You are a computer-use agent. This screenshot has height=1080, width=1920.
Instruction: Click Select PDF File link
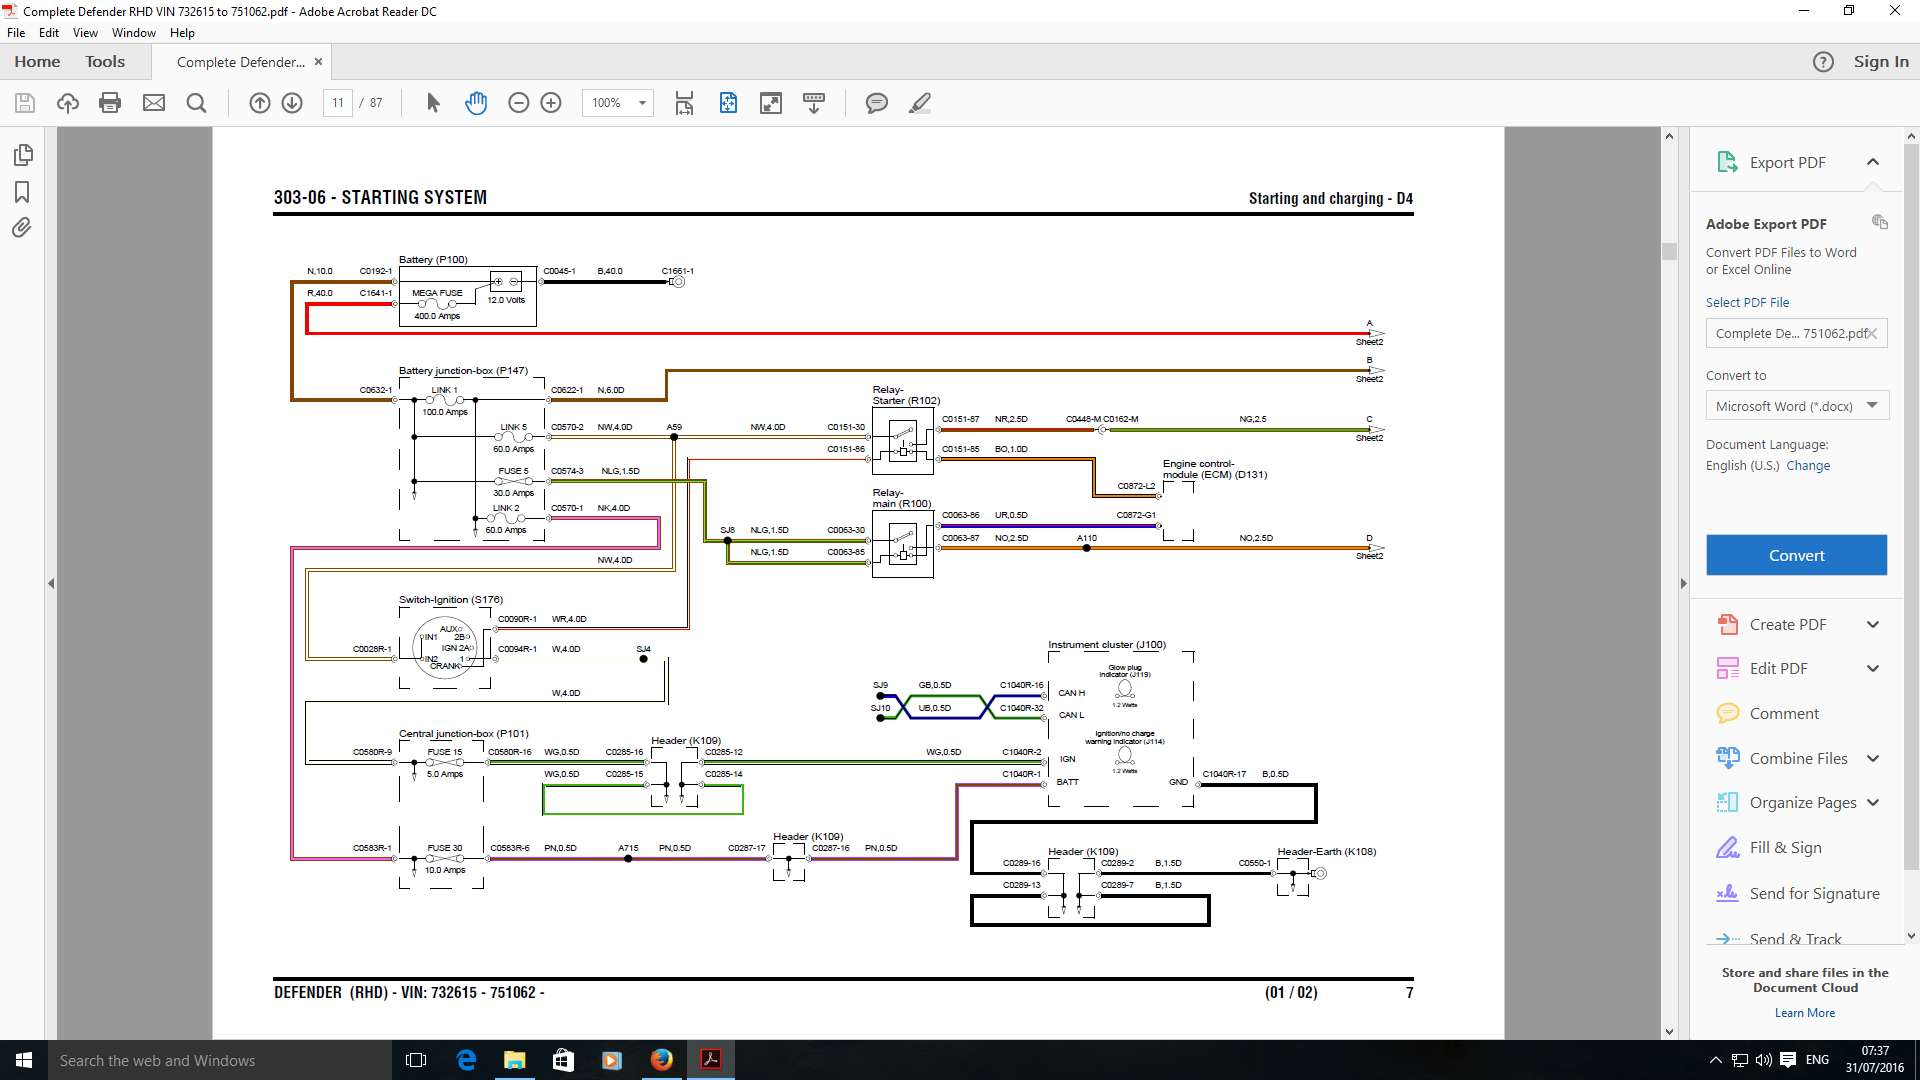point(1747,302)
